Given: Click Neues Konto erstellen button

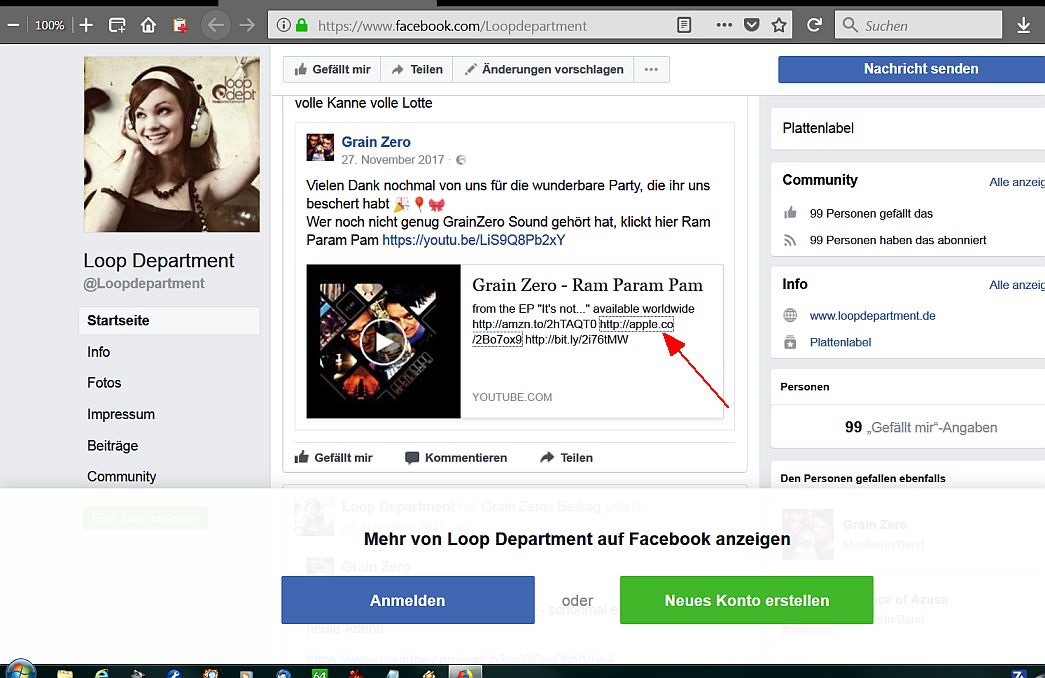Looking at the screenshot, I should click(x=746, y=600).
